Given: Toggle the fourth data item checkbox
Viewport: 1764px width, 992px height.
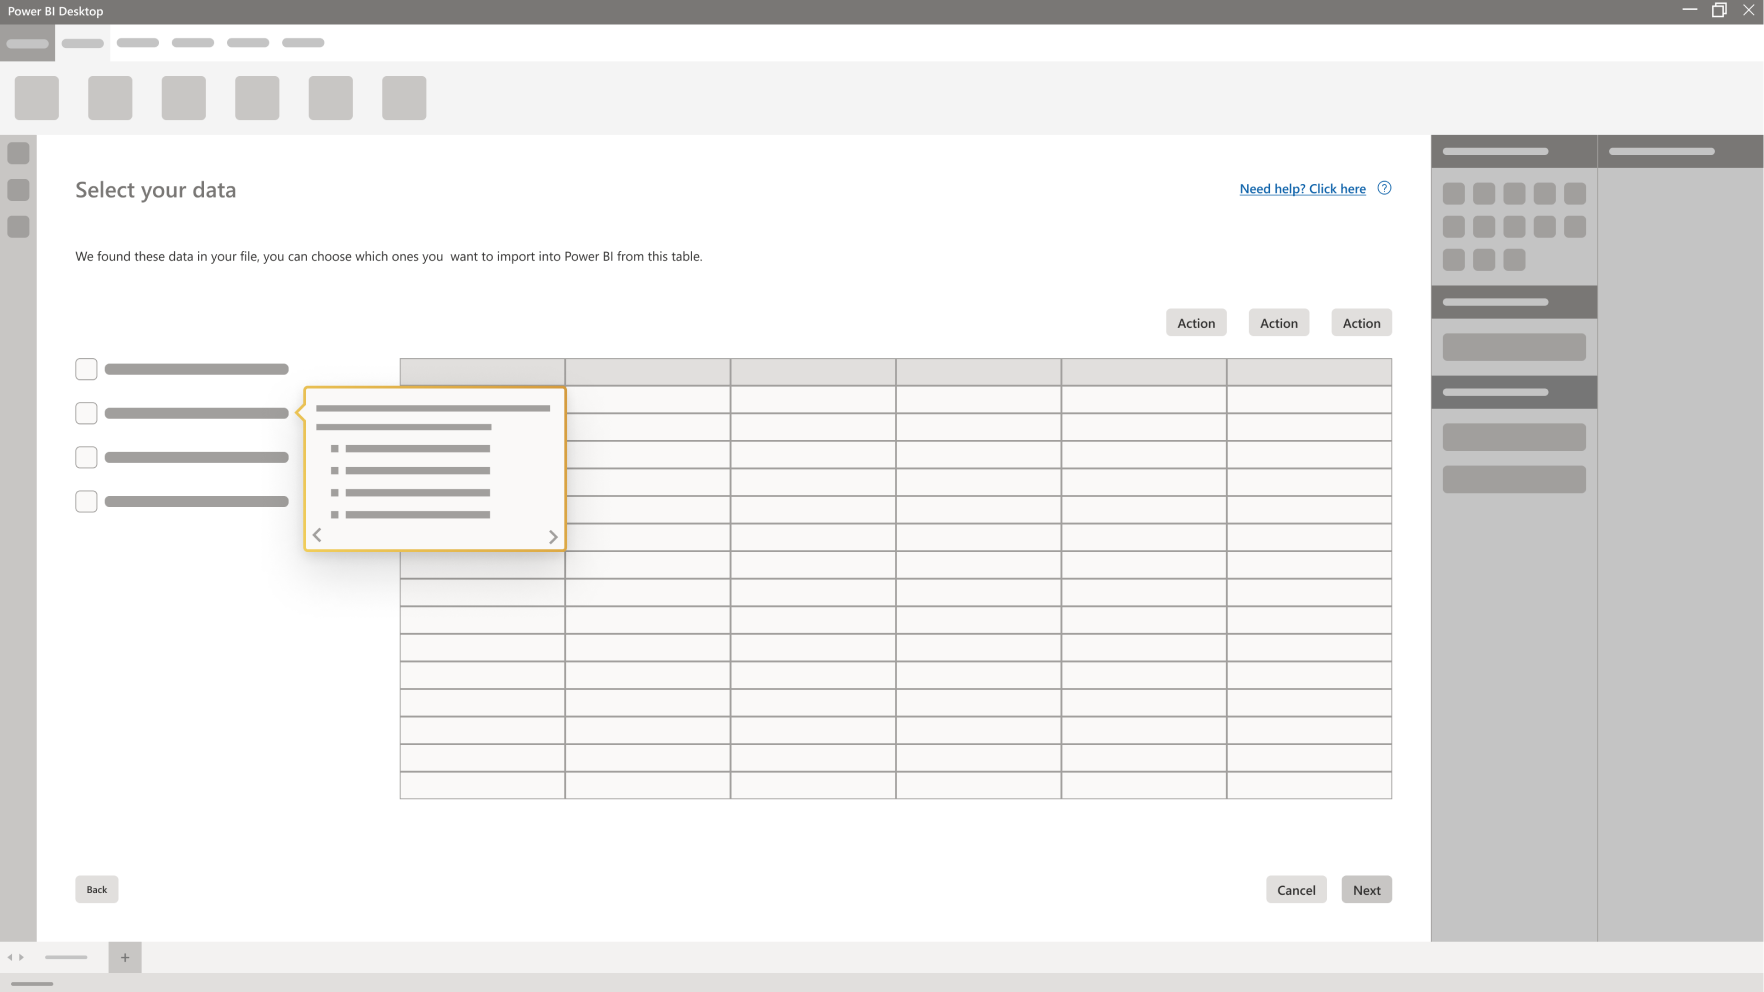Looking at the screenshot, I should click(x=87, y=501).
